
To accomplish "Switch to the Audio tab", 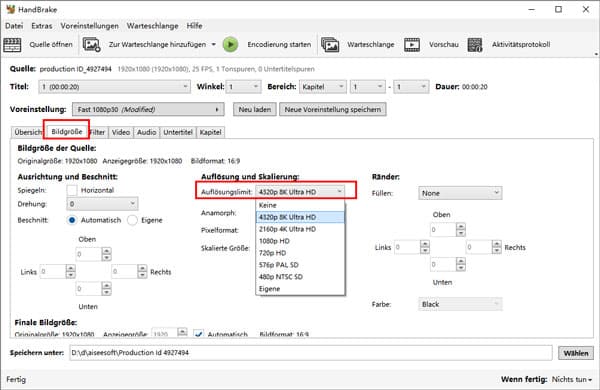I will click(147, 132).
